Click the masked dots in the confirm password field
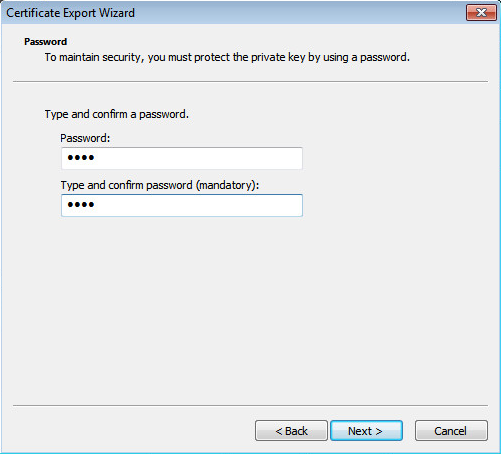The width and height of the screenshot is (501, 454). 81,205
